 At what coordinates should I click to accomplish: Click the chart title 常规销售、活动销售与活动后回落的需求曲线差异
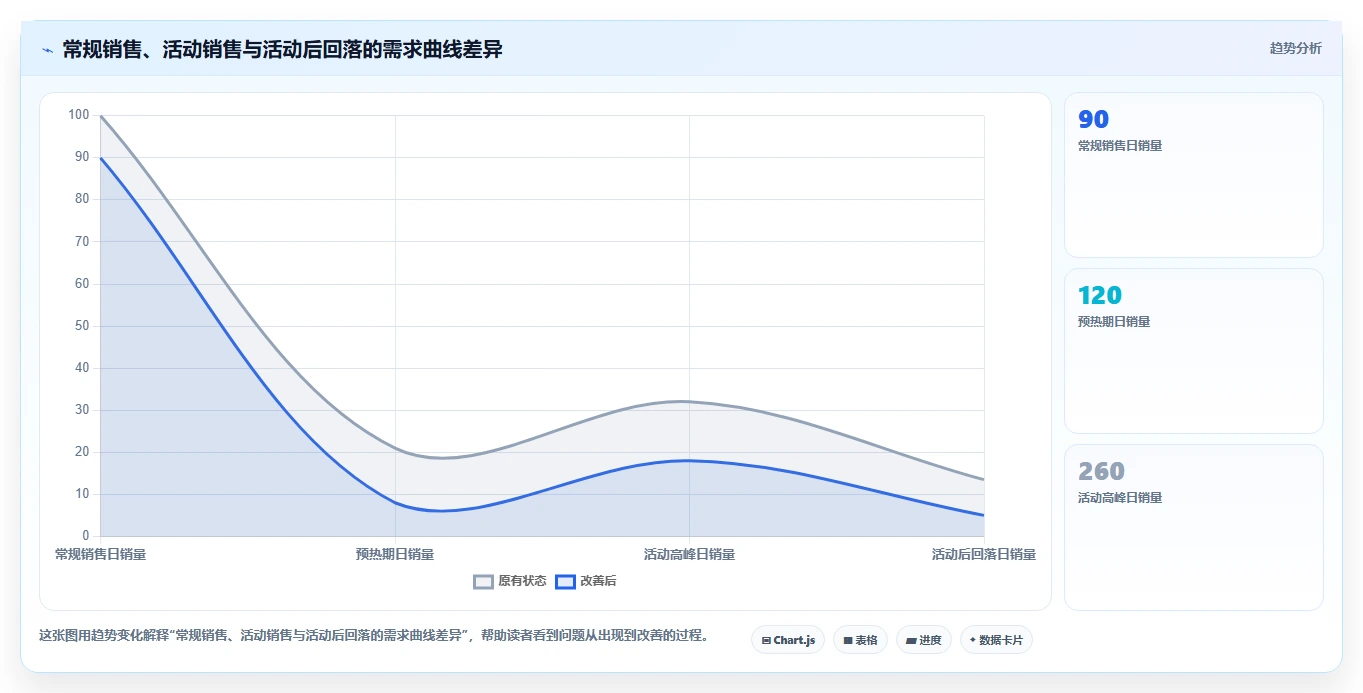(x=282, y=50)
